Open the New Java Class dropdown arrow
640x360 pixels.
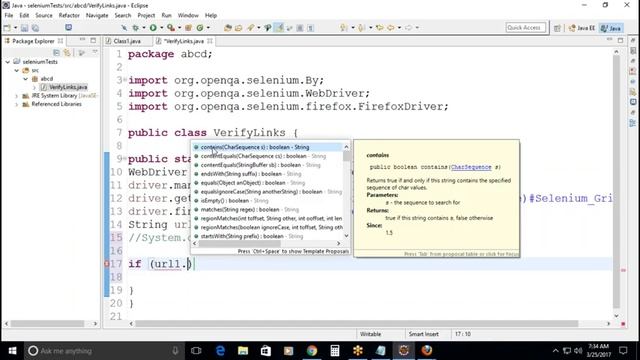pos(208,28)
